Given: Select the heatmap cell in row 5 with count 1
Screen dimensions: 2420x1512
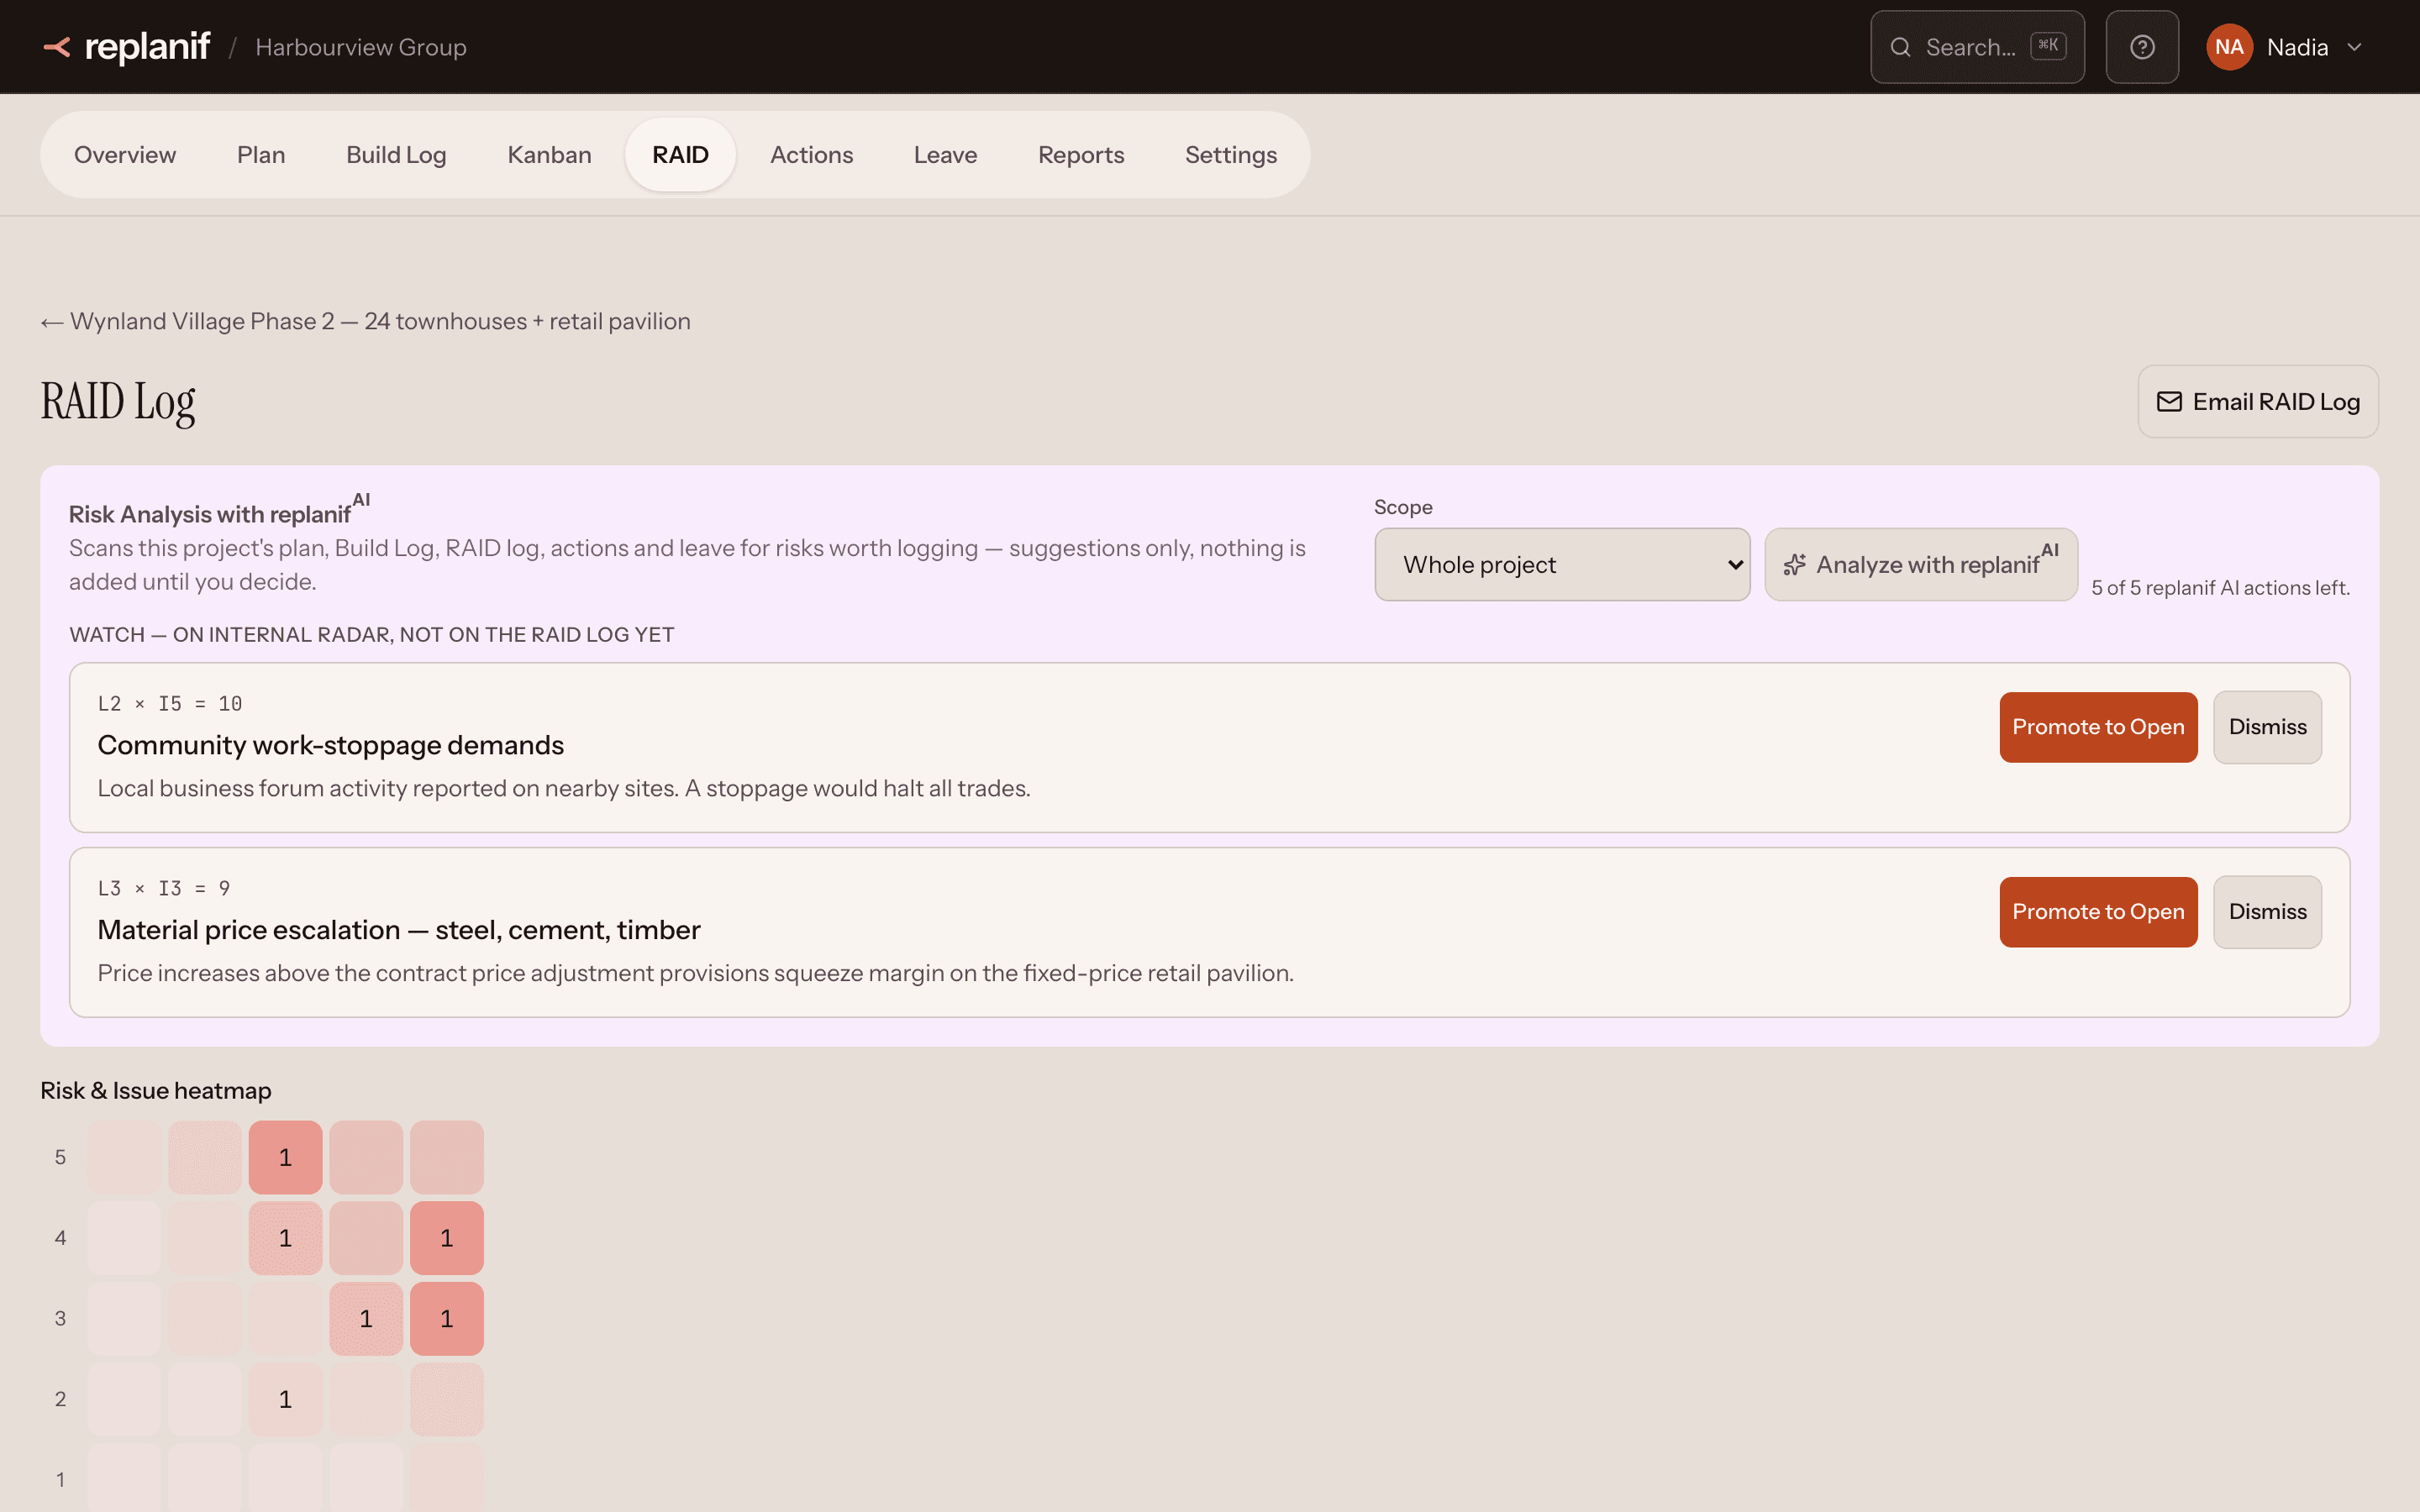Looking at the screenshot, I should tap(285, 1157).
